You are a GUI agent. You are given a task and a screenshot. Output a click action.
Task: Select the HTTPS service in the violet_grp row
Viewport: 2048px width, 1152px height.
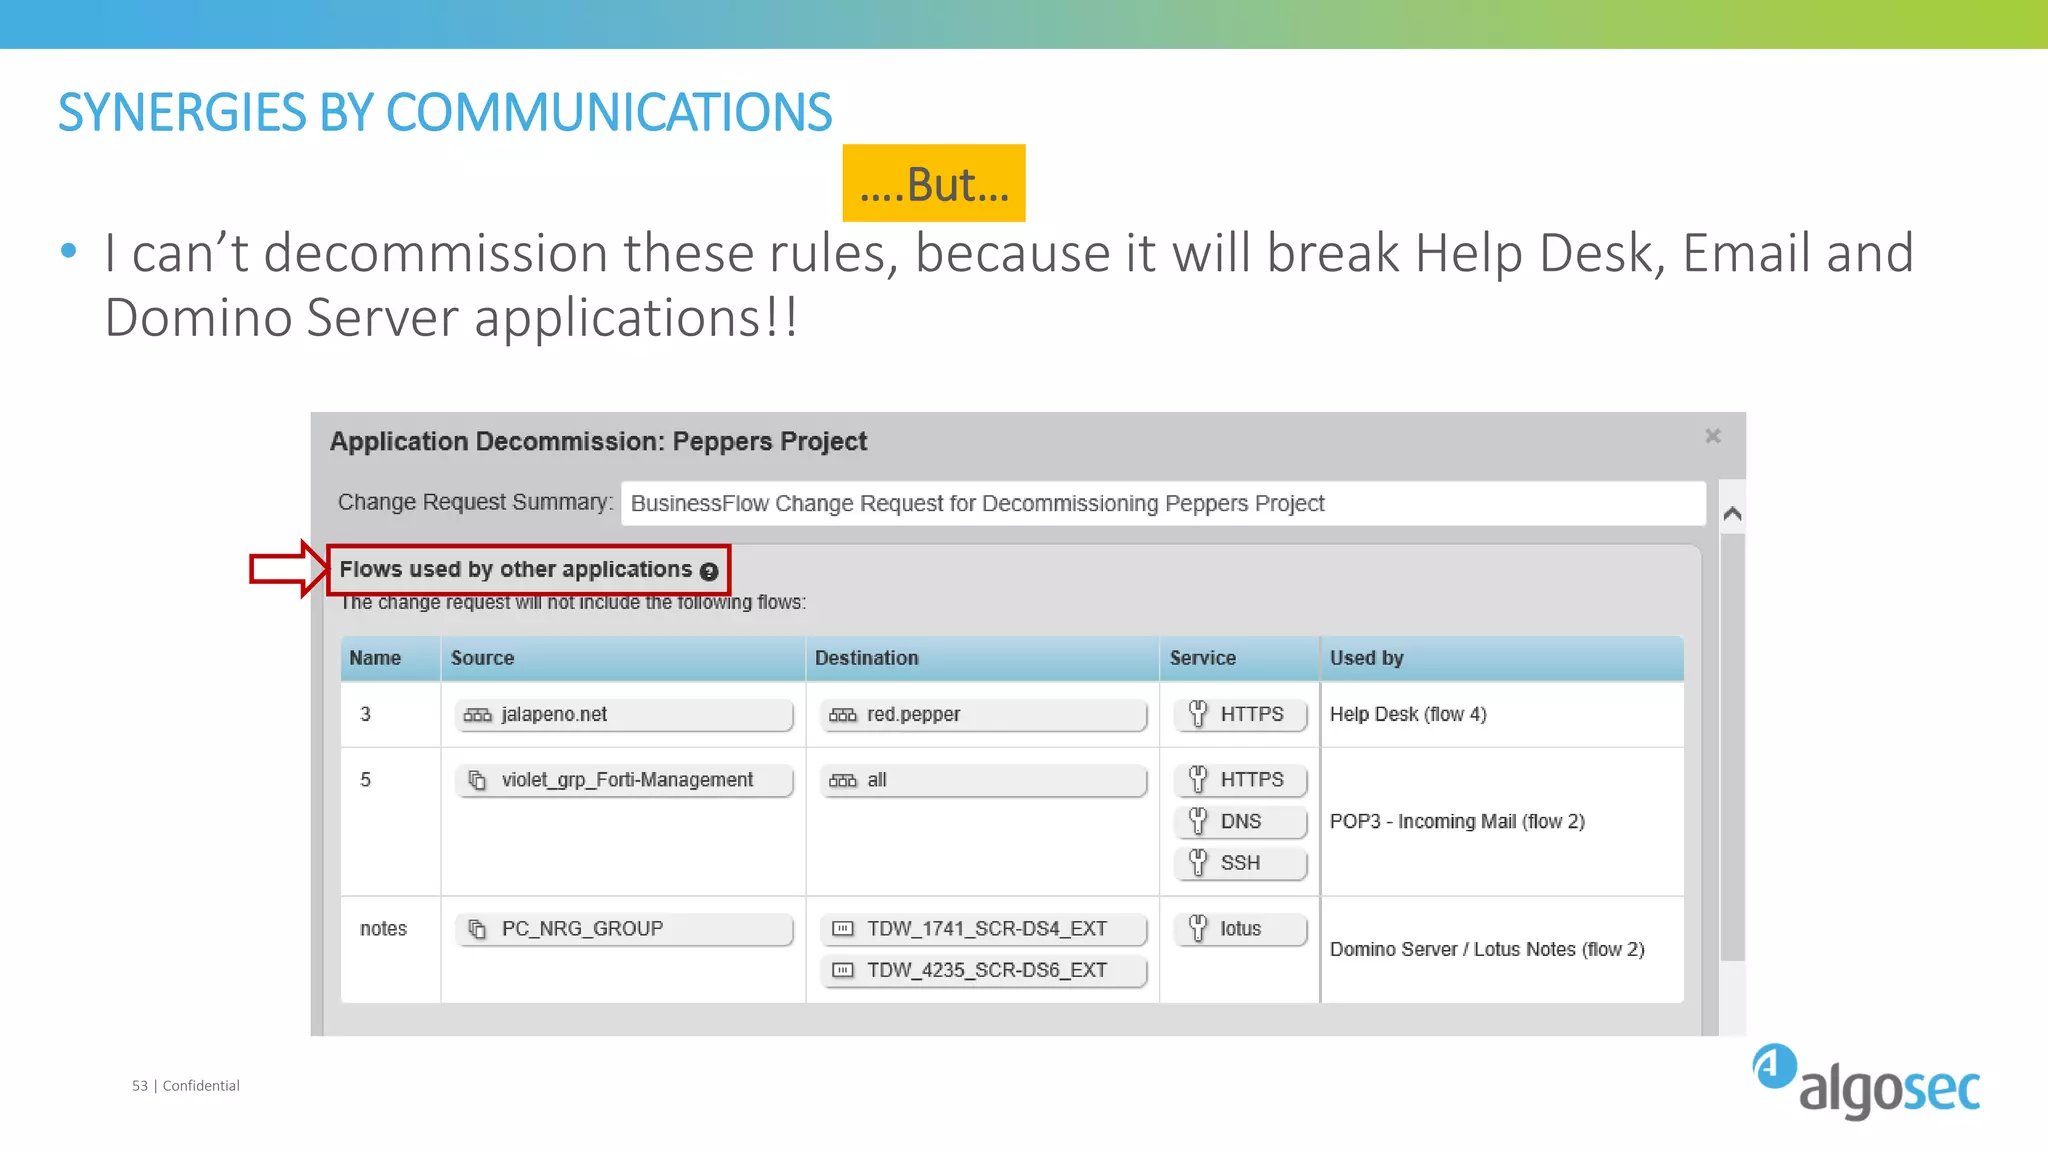coord(1241,780)
